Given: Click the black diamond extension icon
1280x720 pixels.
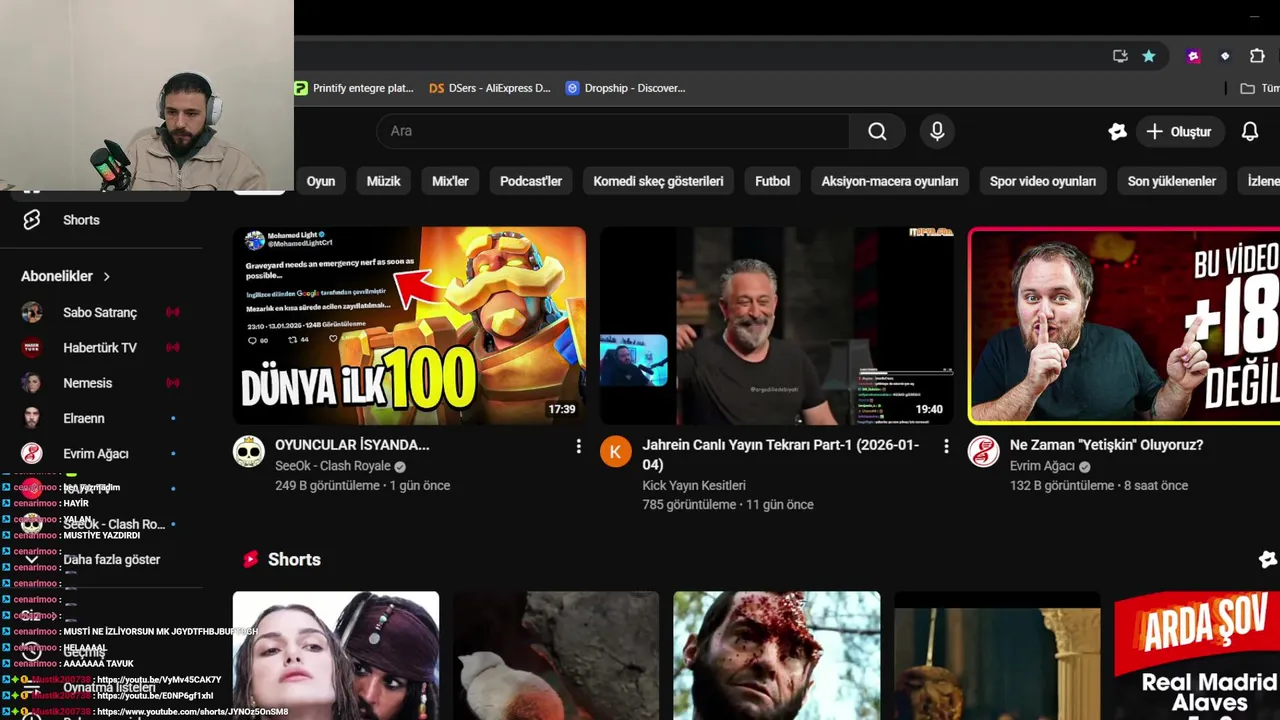Looking at the screenshot, I should (1225, 56).
